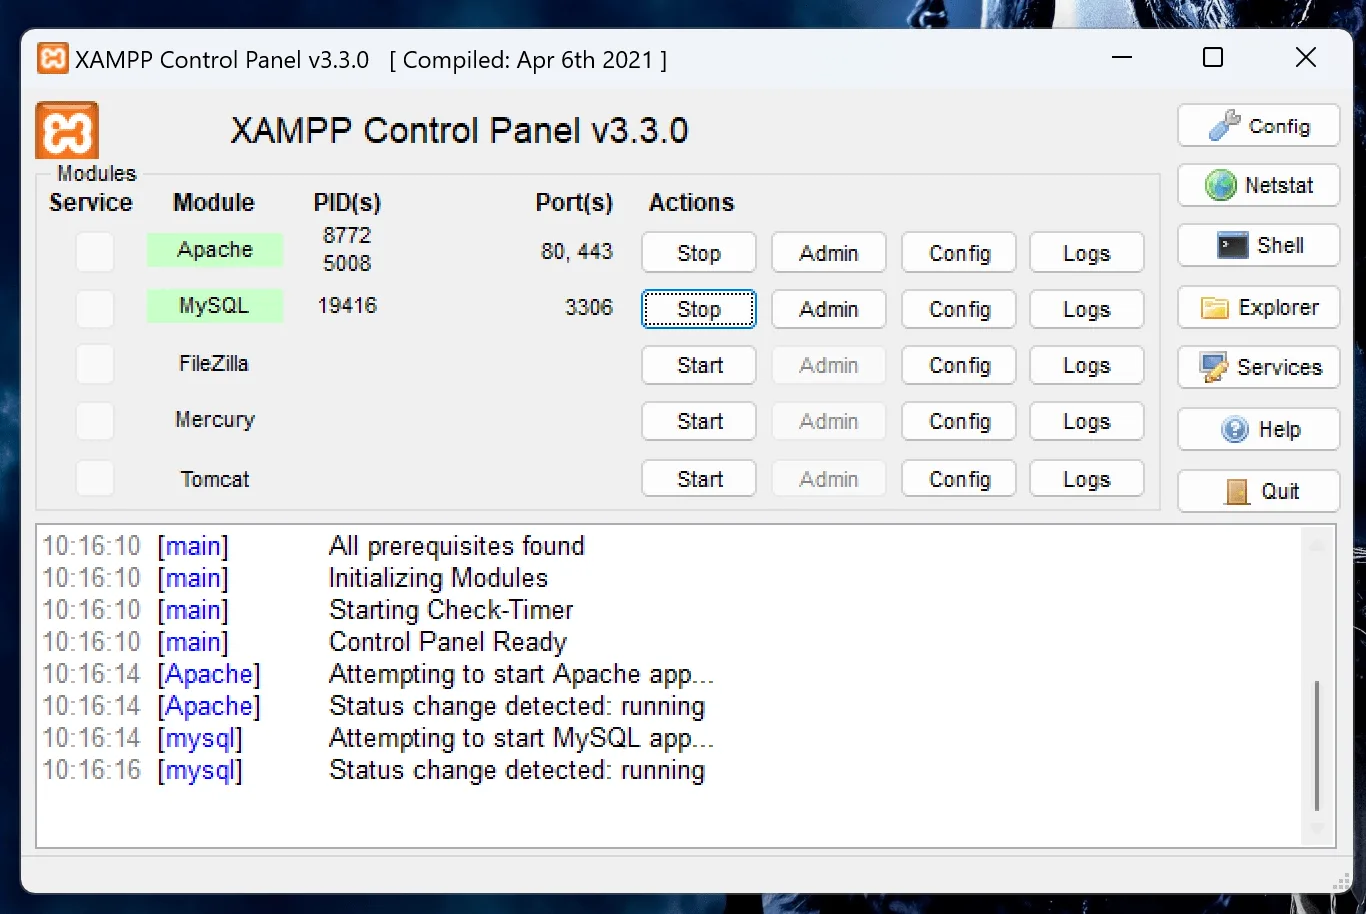Image resolution: width=1366 pixels, height=914 pixels.
Task: Click the disabled Mercury Admin button
Action: [828, 421]
